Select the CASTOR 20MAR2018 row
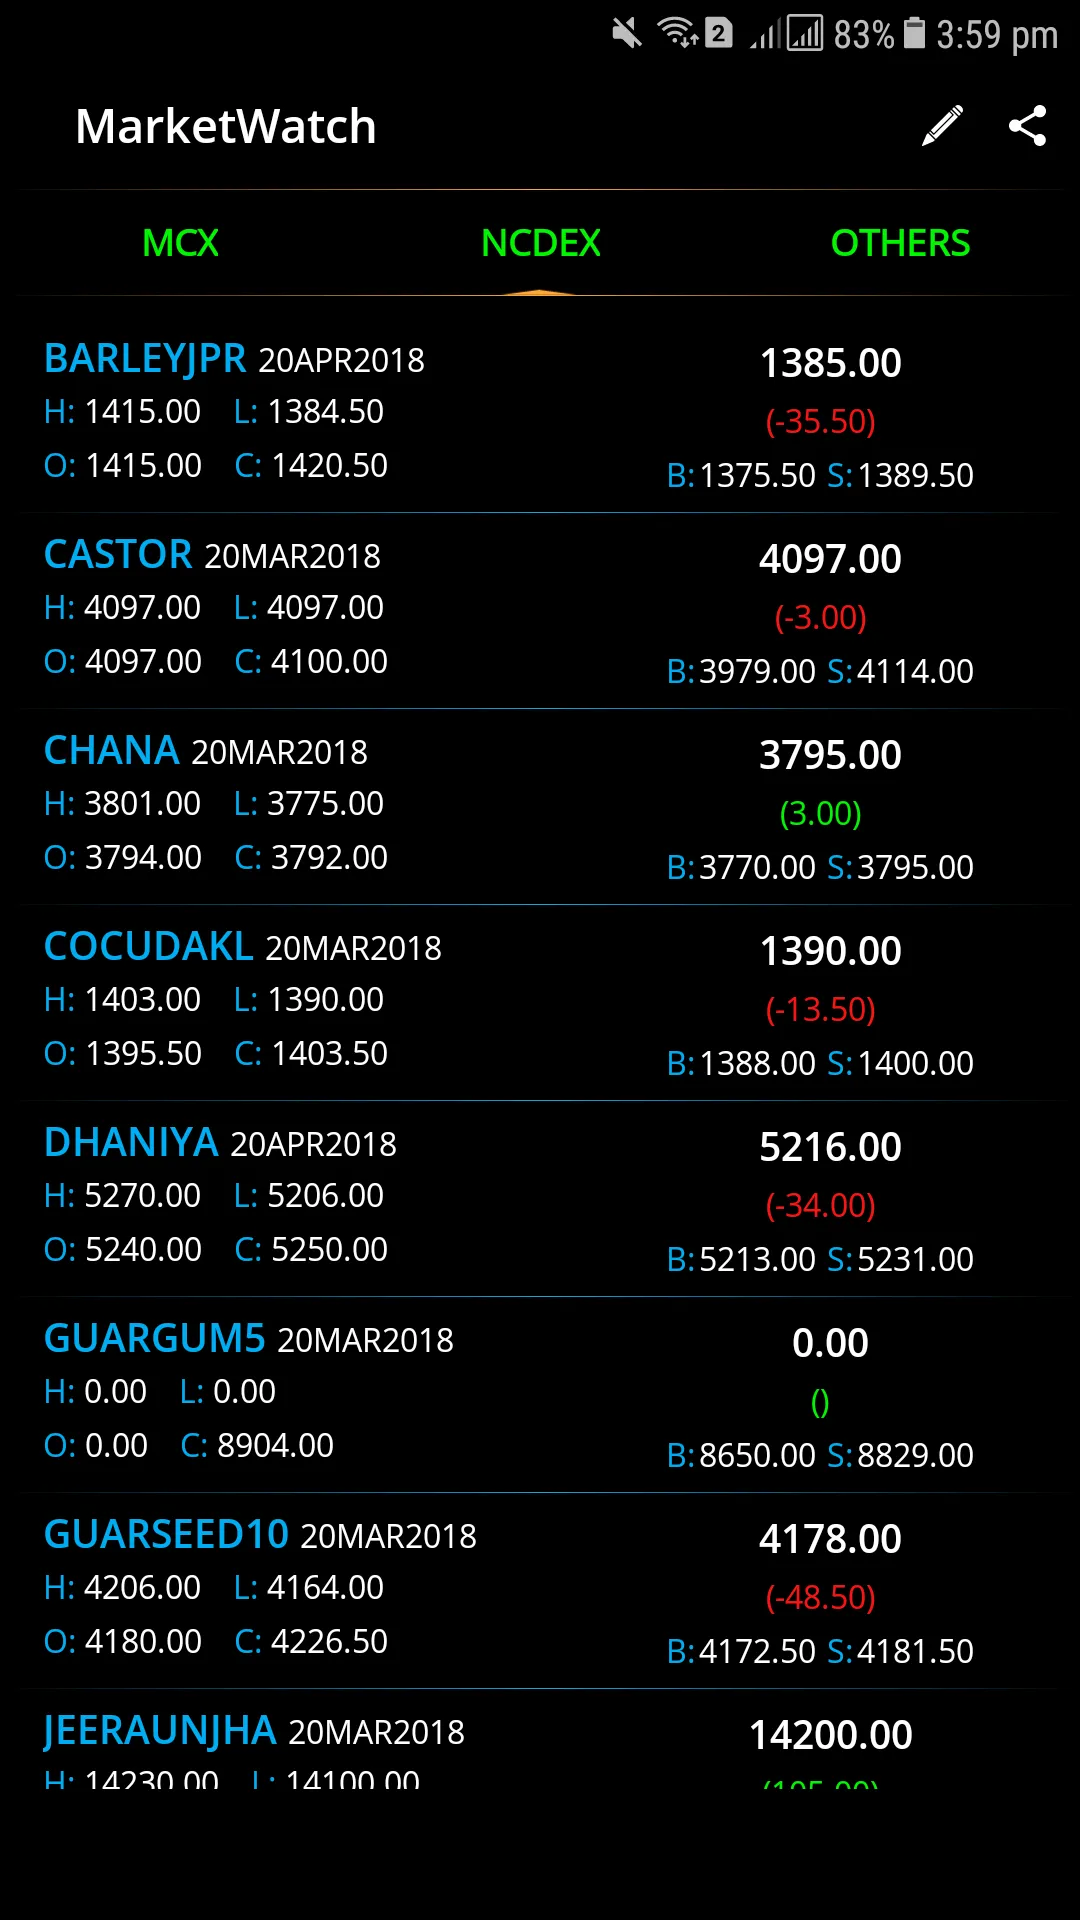Image resolution: width=1080 pixels, height=1920 pixels. tap(212, 555)
